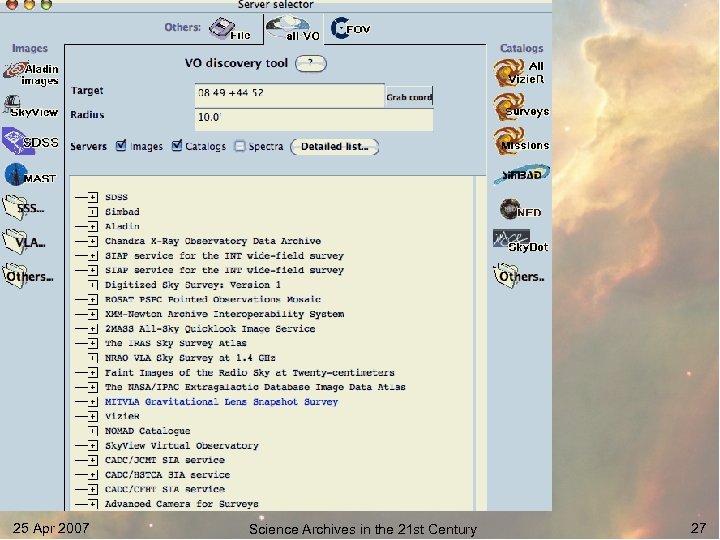Choose the SDSS image server icon
720x540 pixels.
coord(30,141)
